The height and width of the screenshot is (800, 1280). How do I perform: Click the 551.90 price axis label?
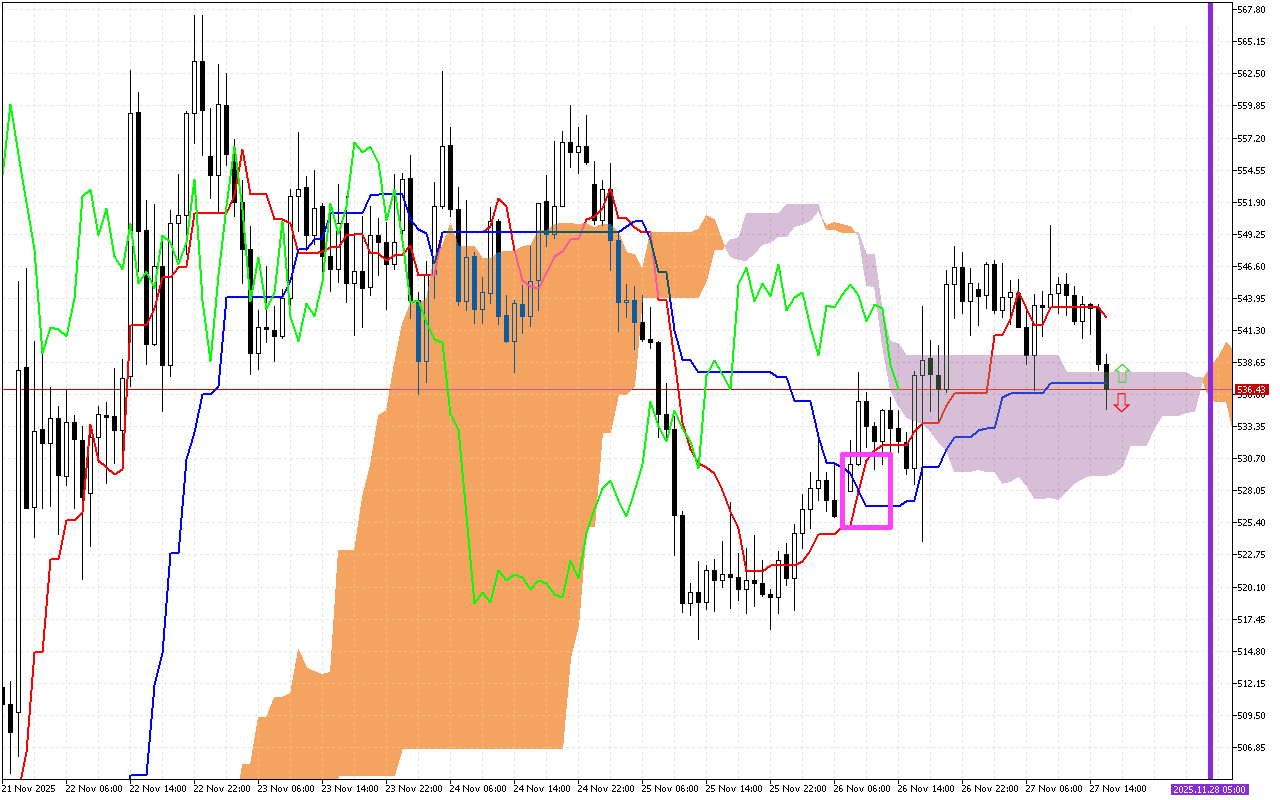pos(1252,203)
